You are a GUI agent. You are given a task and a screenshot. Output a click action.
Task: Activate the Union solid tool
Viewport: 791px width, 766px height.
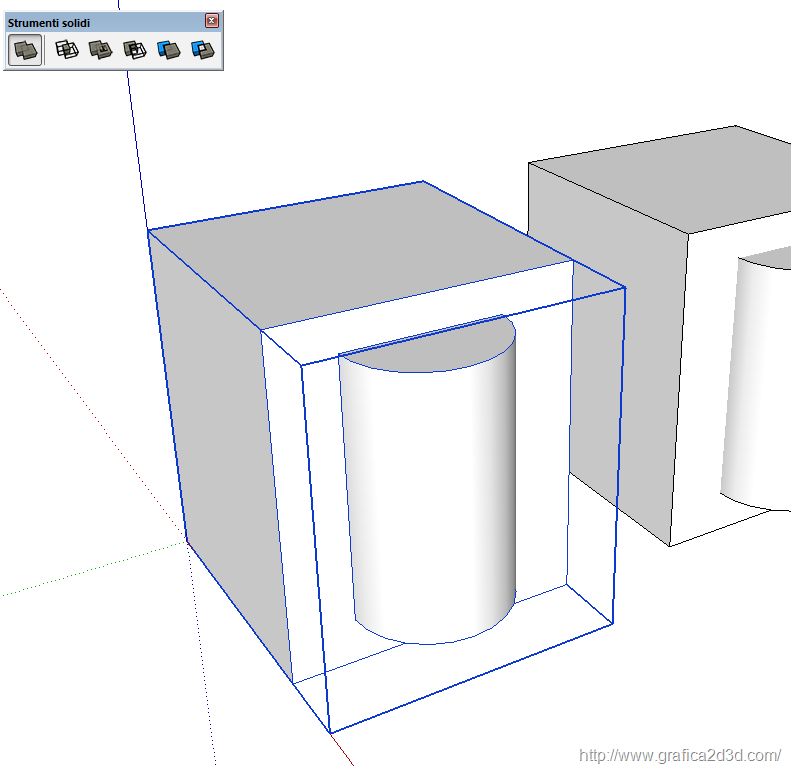coord(100,50)
